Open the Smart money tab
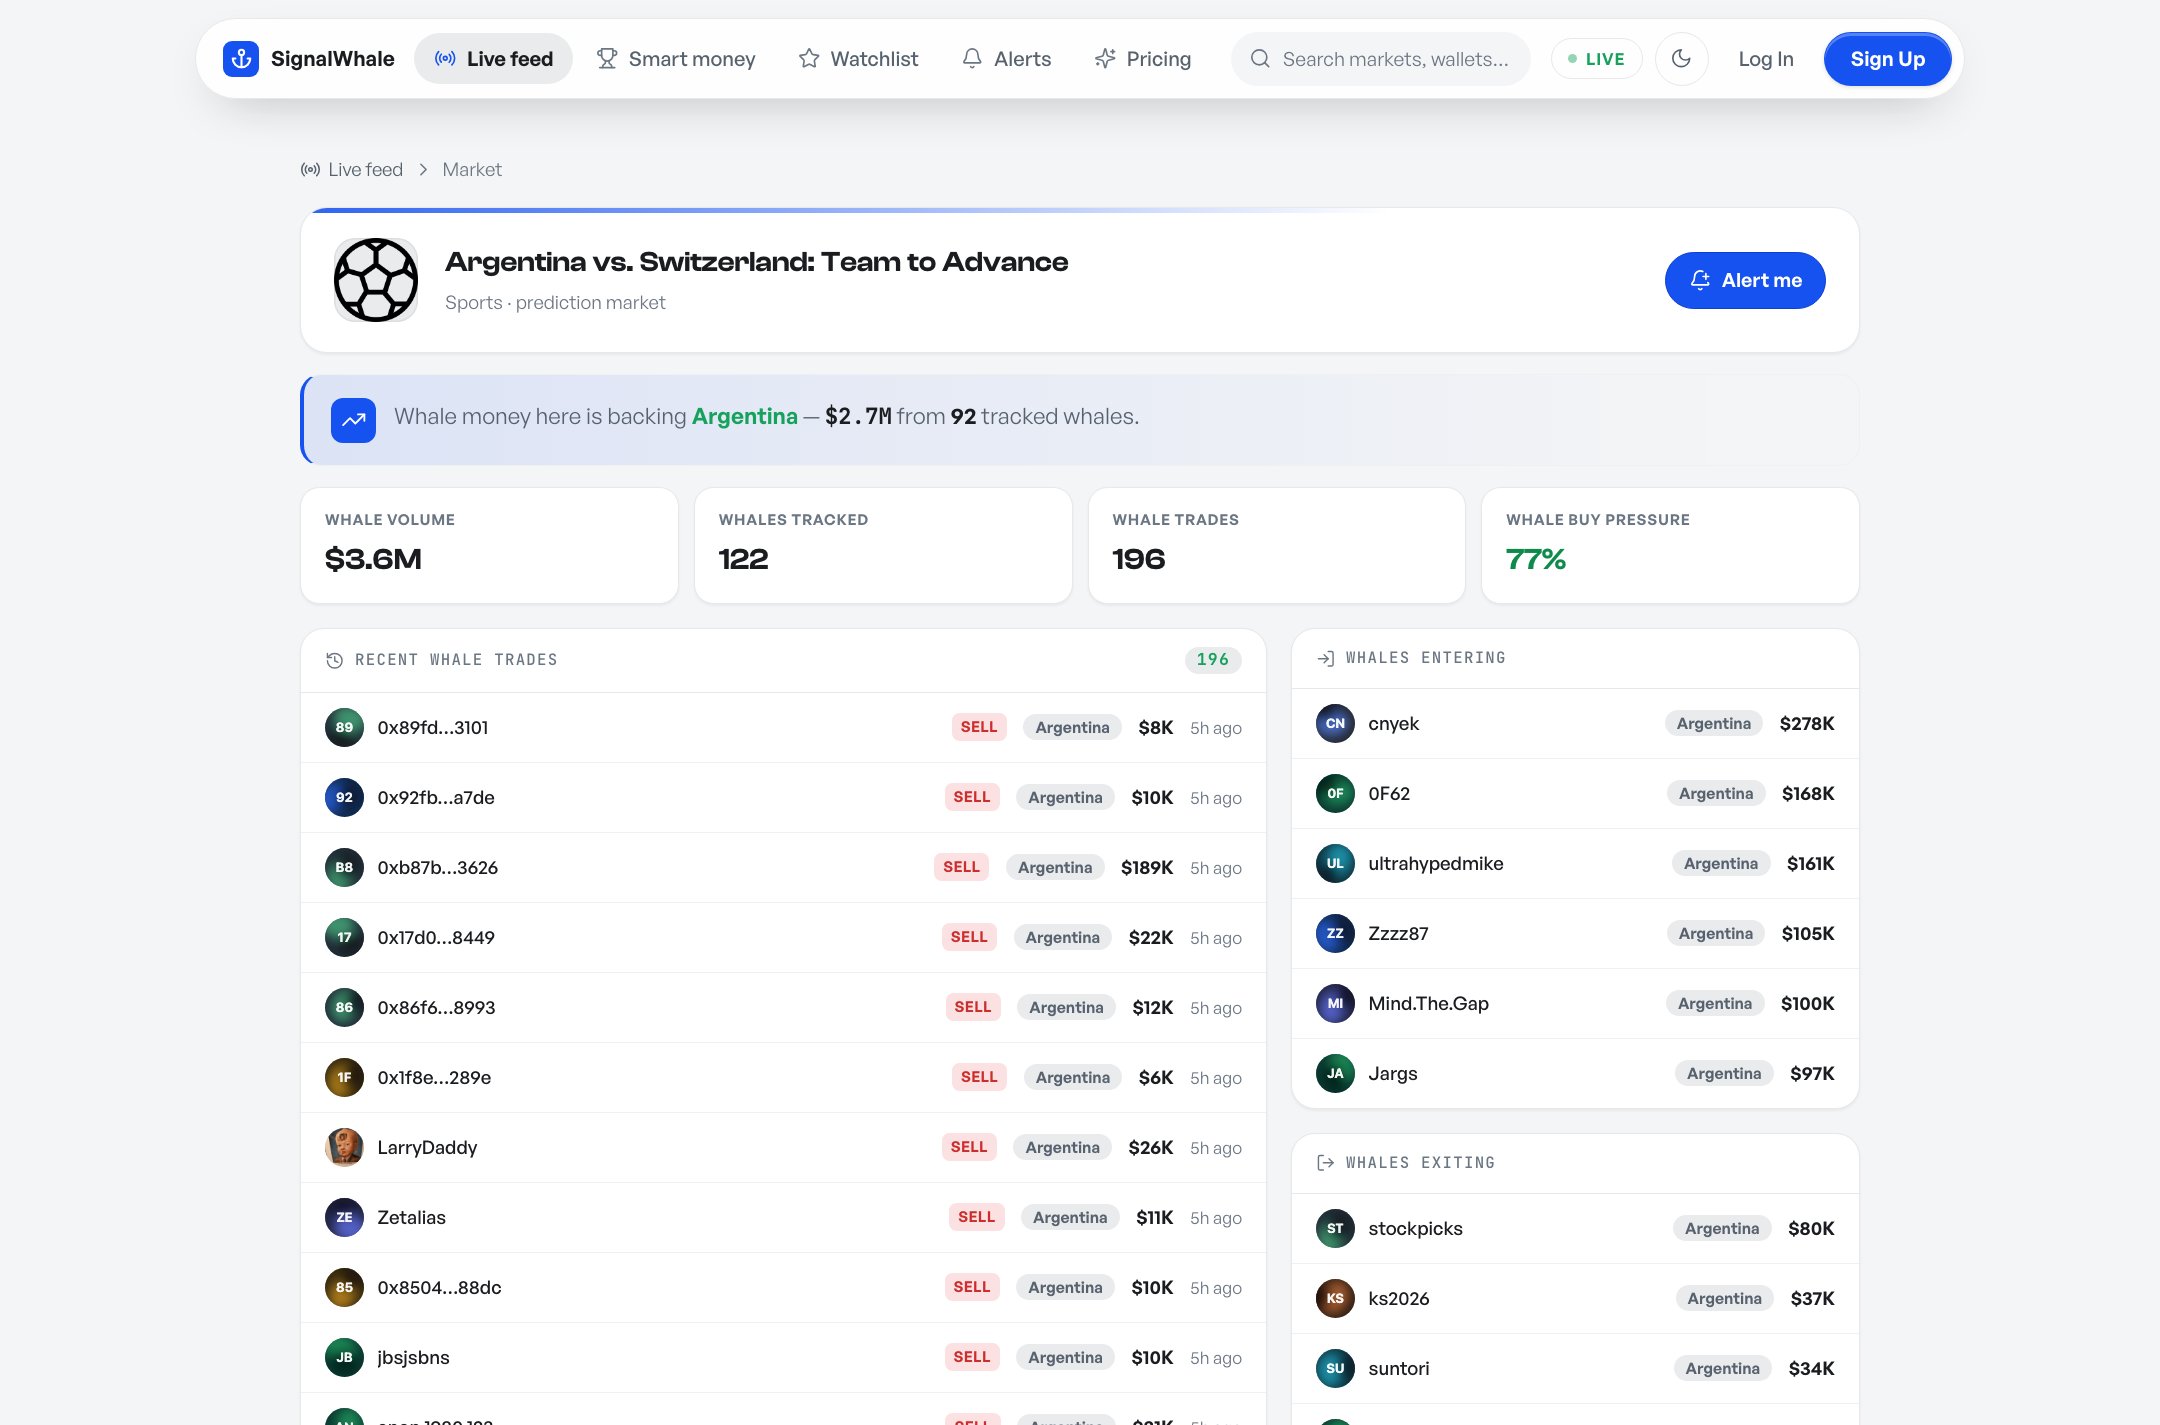This screenshot has height=1425, width=2160. (x=676, y=59)
